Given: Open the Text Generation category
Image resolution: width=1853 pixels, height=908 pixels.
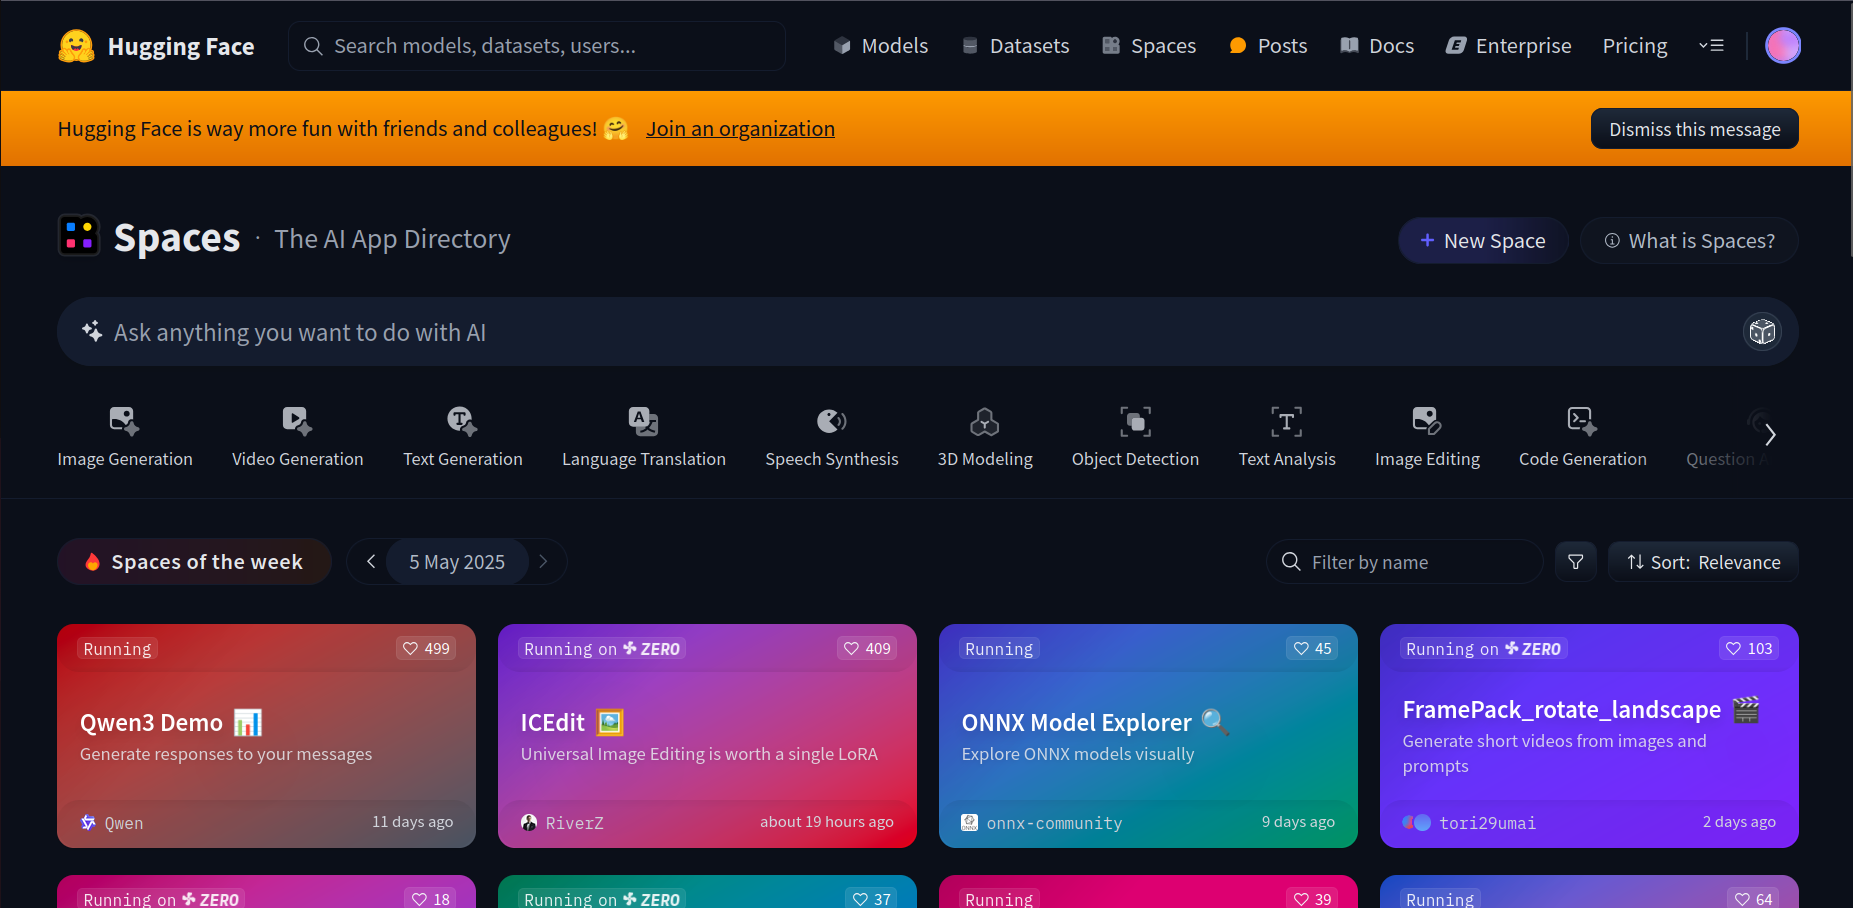Looking at the screenshot, I should pyautogui.click(x=463, y=437).
